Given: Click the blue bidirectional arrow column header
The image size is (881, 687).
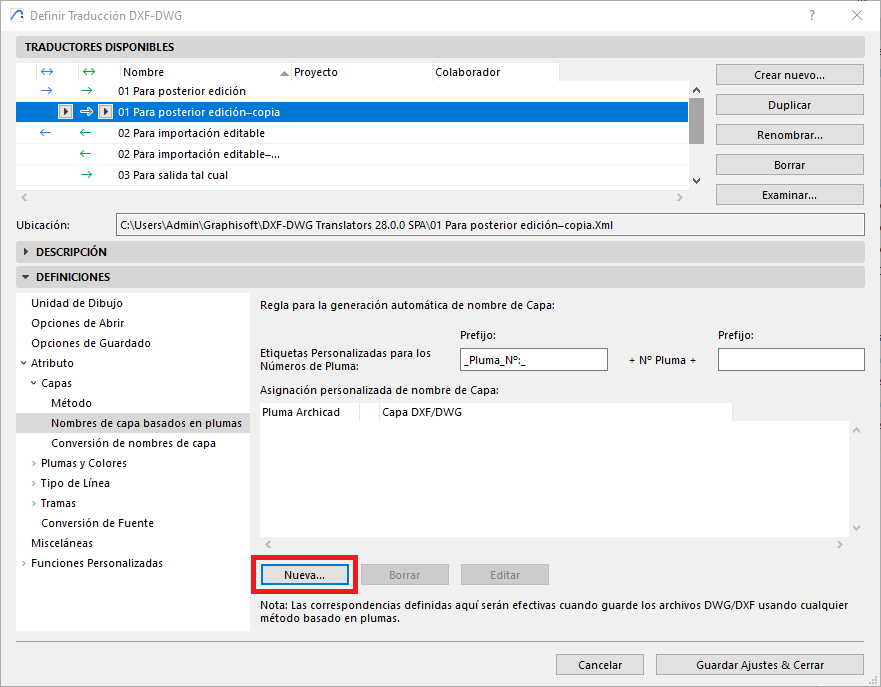Looking at the screenshot, I should click(46, 72).
